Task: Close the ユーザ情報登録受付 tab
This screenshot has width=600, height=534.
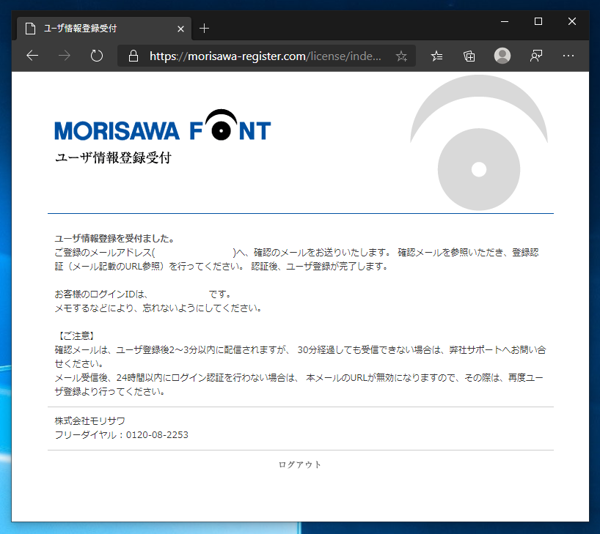Action: pyautogui.click(x=181, y=29)
